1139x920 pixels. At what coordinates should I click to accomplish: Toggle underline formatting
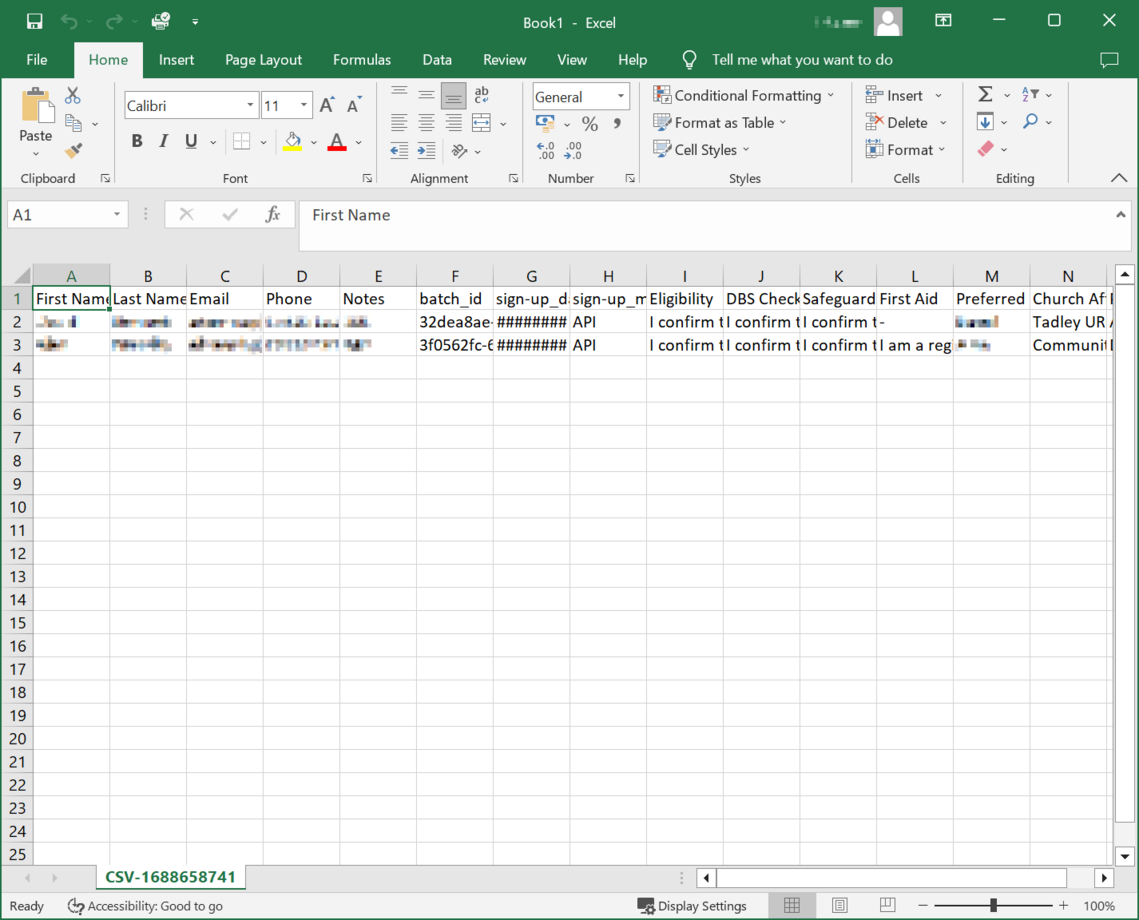[191, 141]
